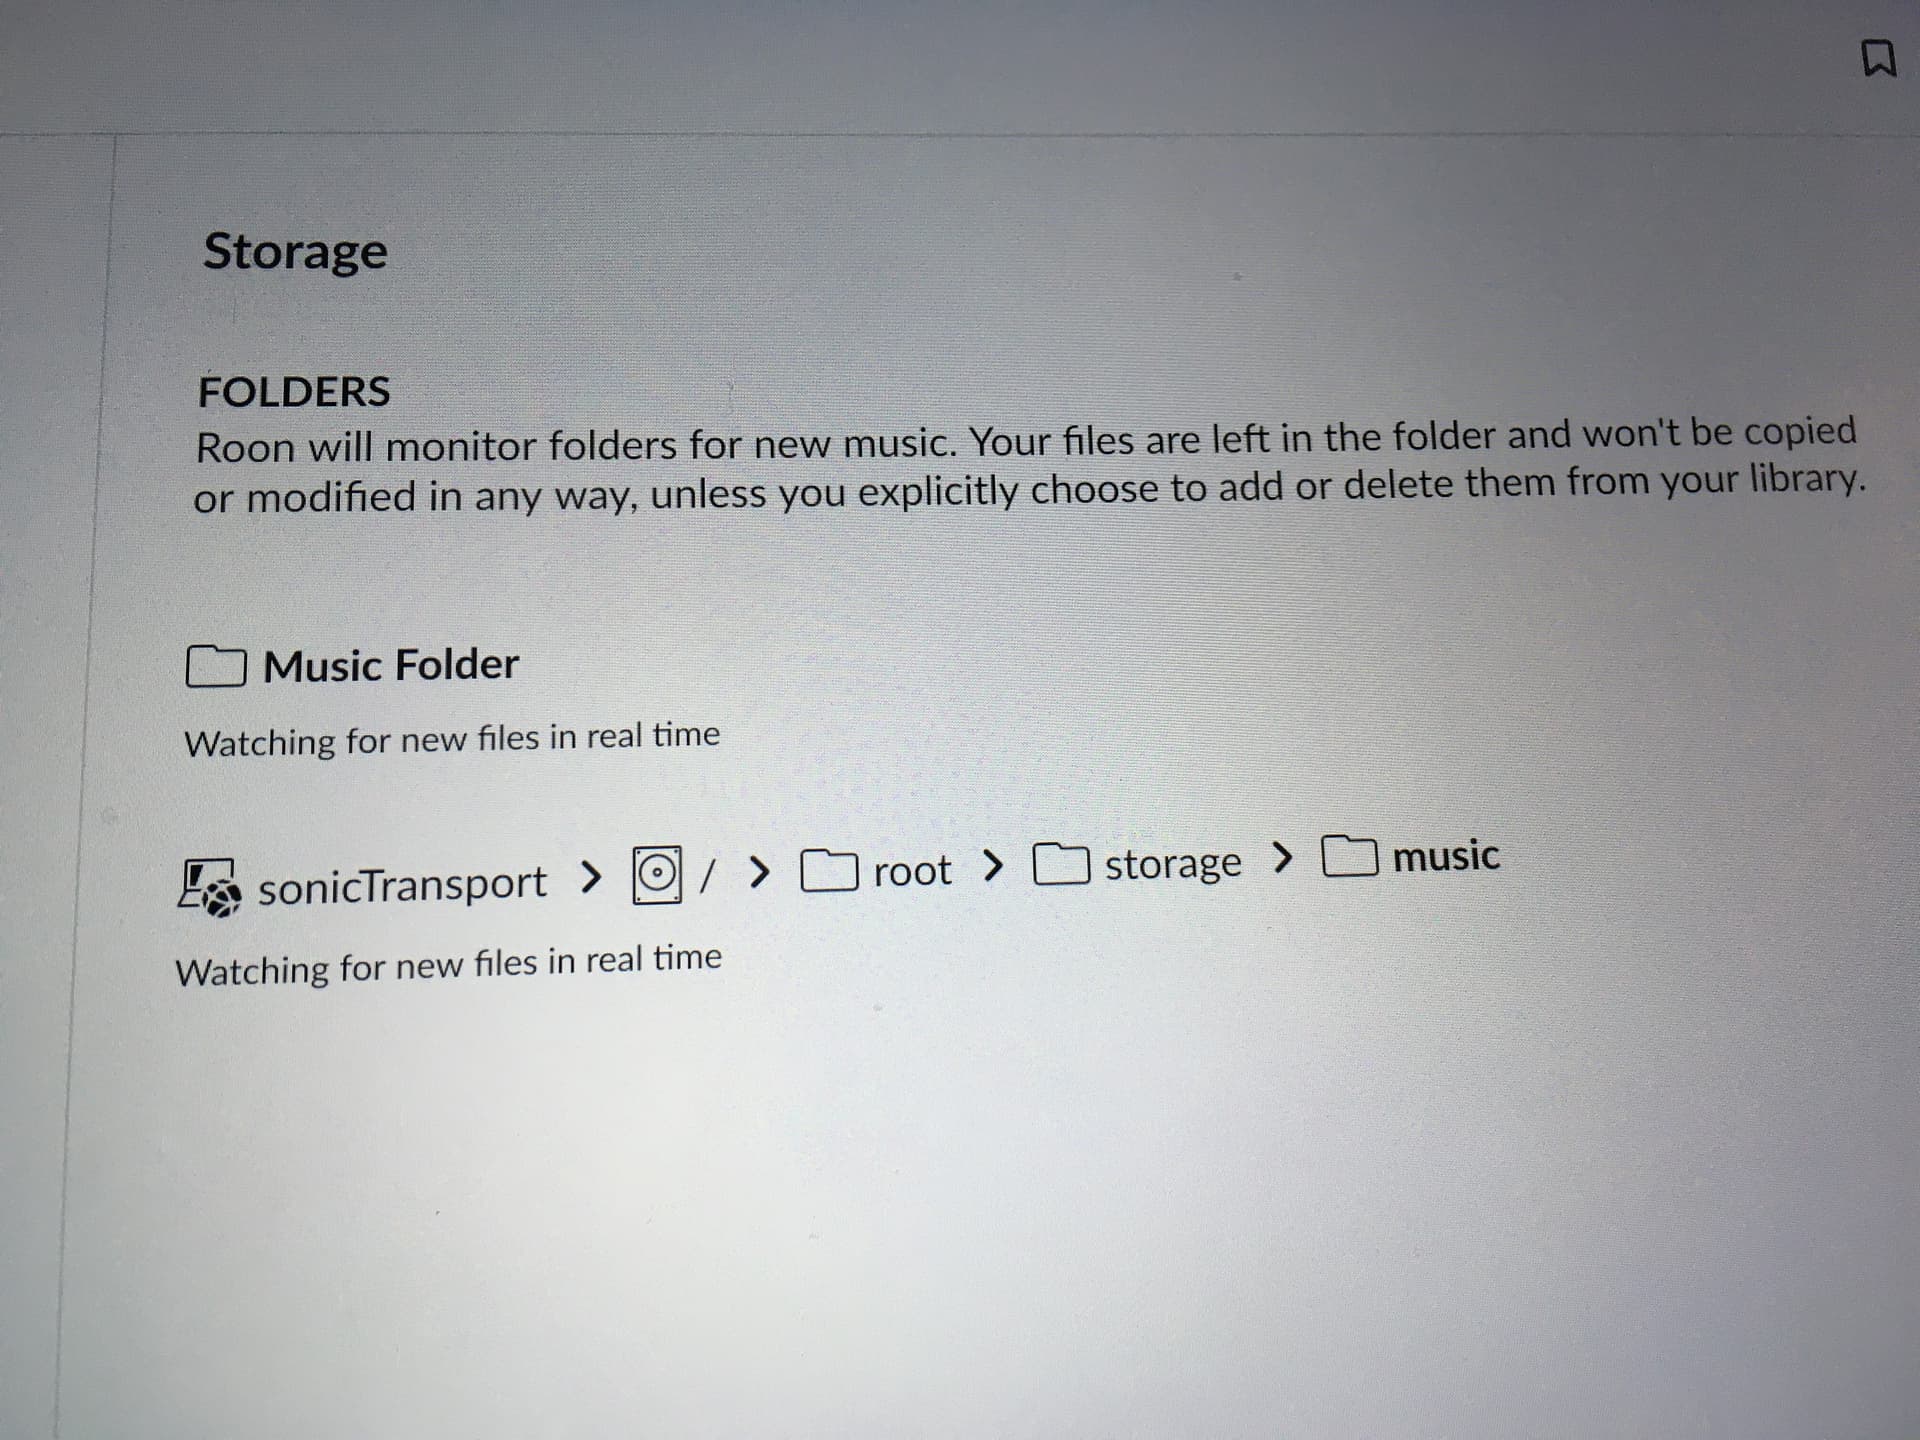Select the sonicTransport path label
This screenshot has height=1440, width=1920.
(x=403, y=885)
